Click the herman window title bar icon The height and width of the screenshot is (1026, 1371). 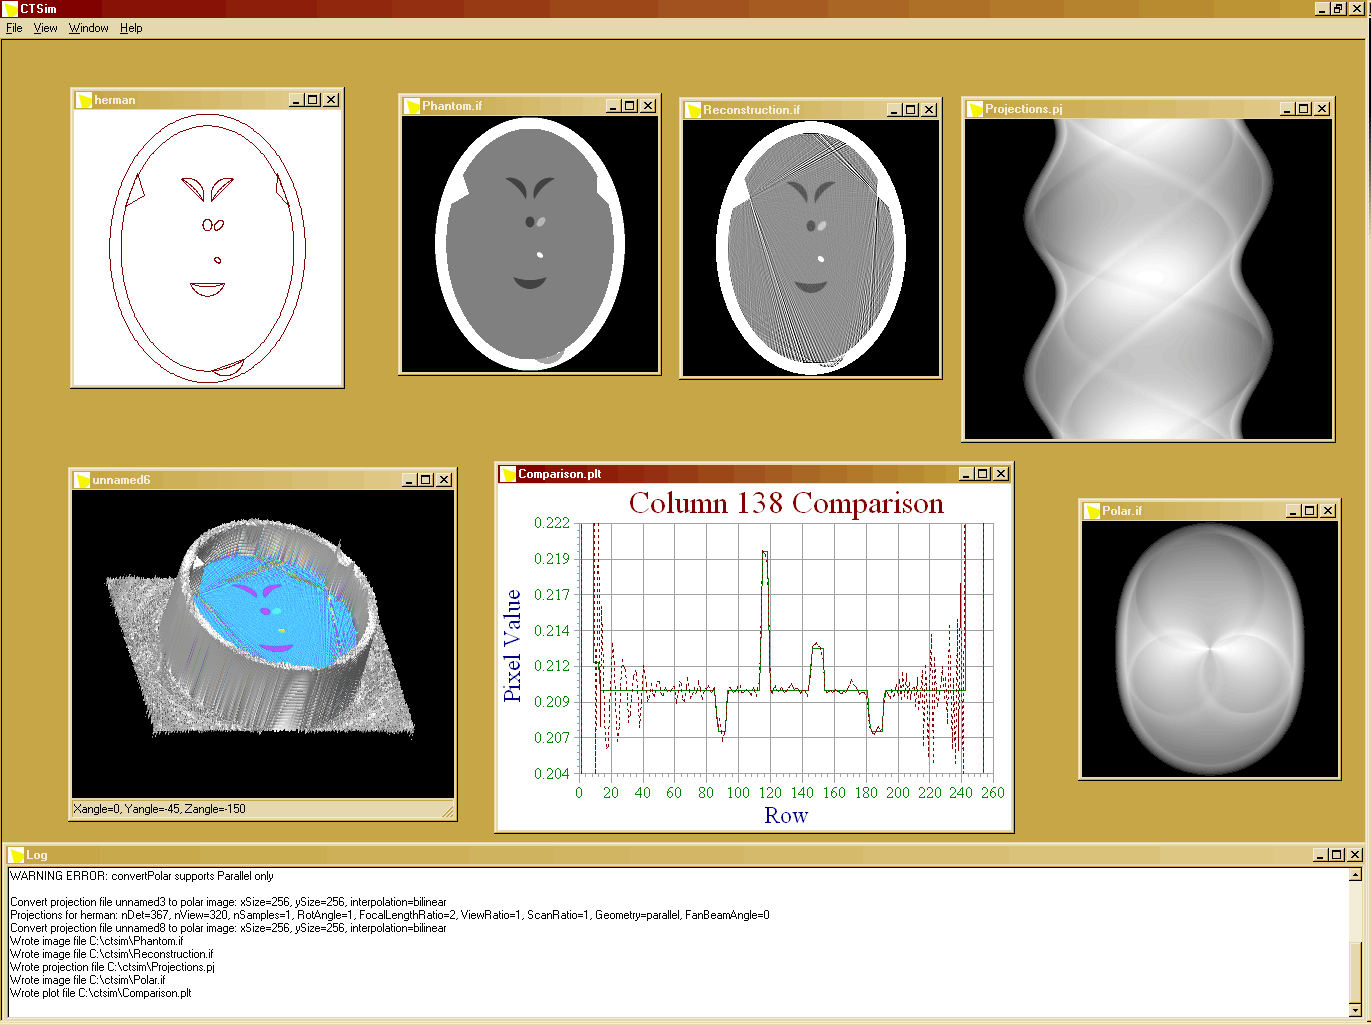[84, 100]
